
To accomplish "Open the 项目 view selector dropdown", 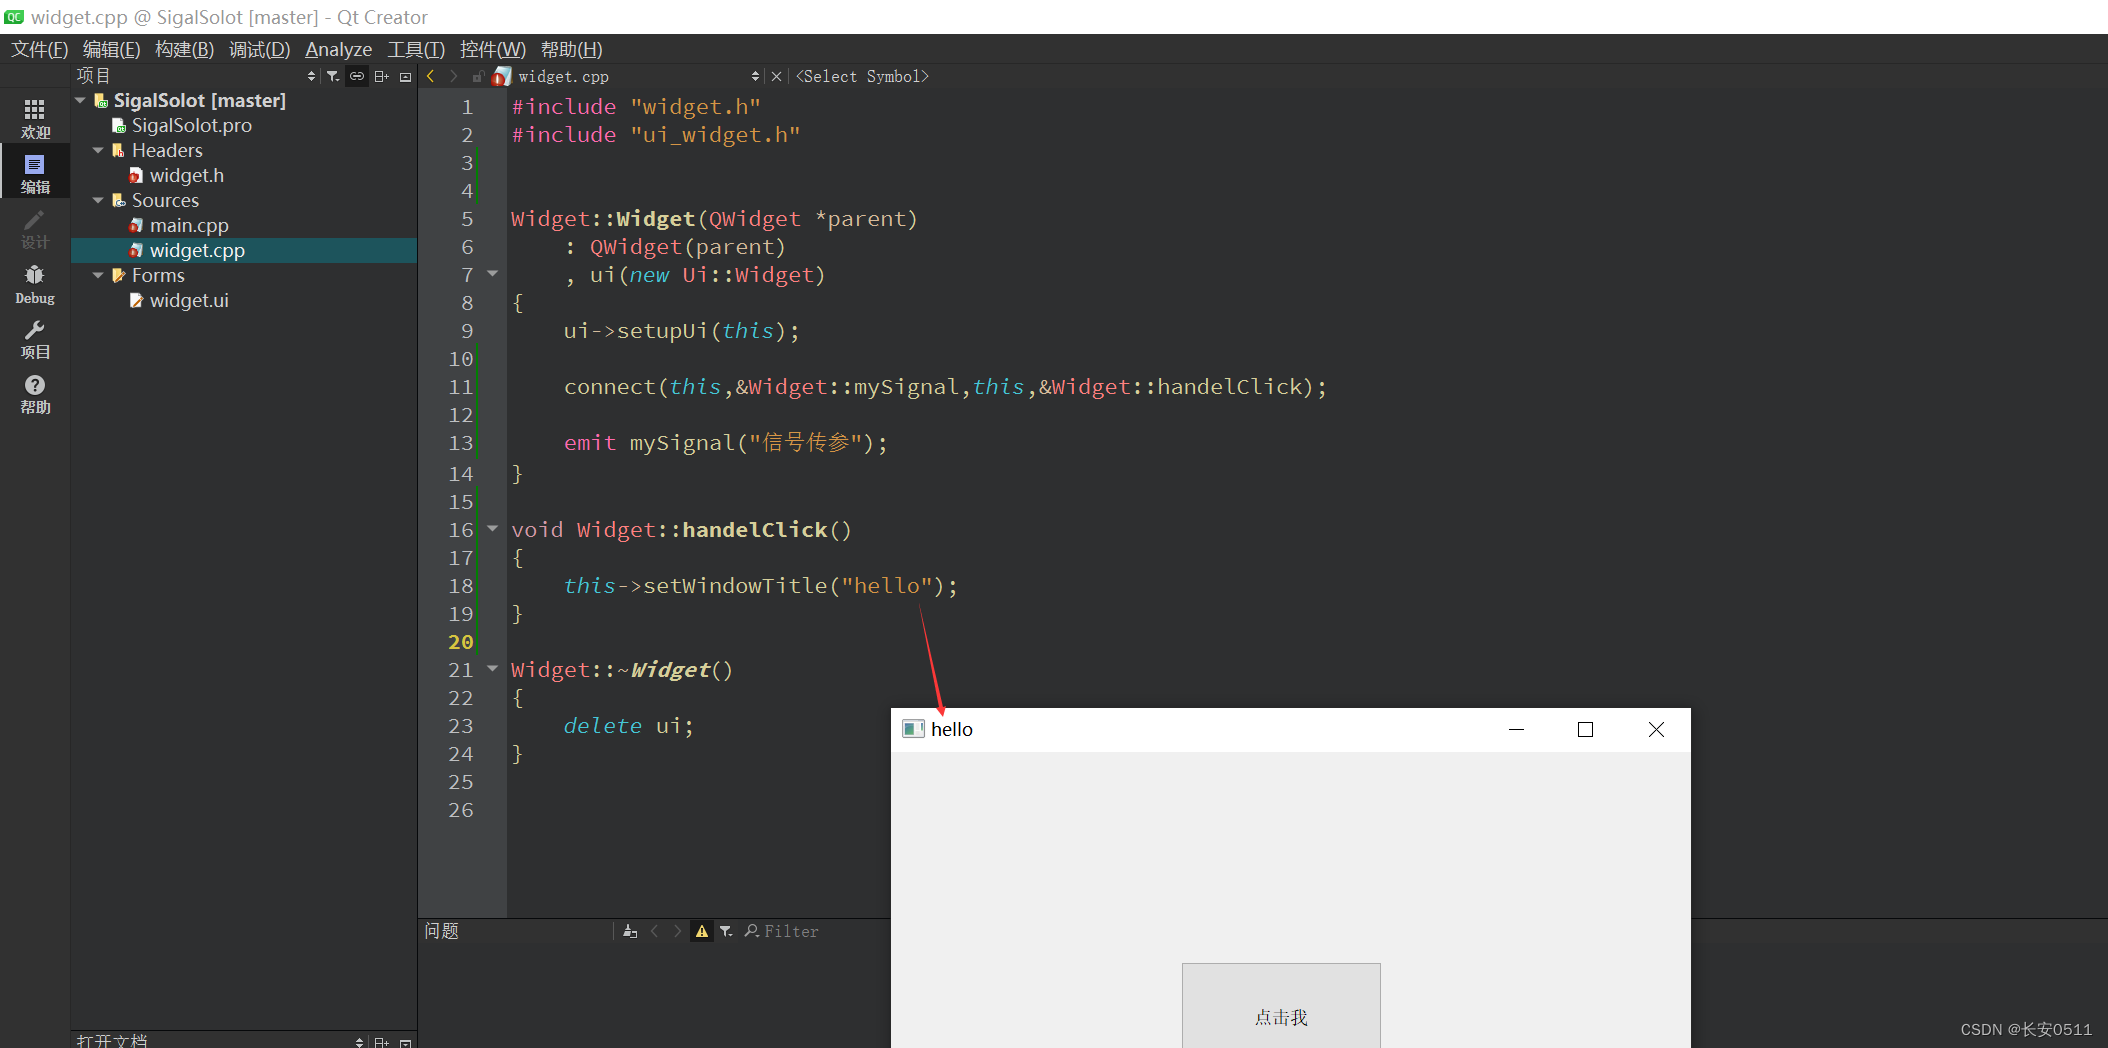I will coord(311,76).
